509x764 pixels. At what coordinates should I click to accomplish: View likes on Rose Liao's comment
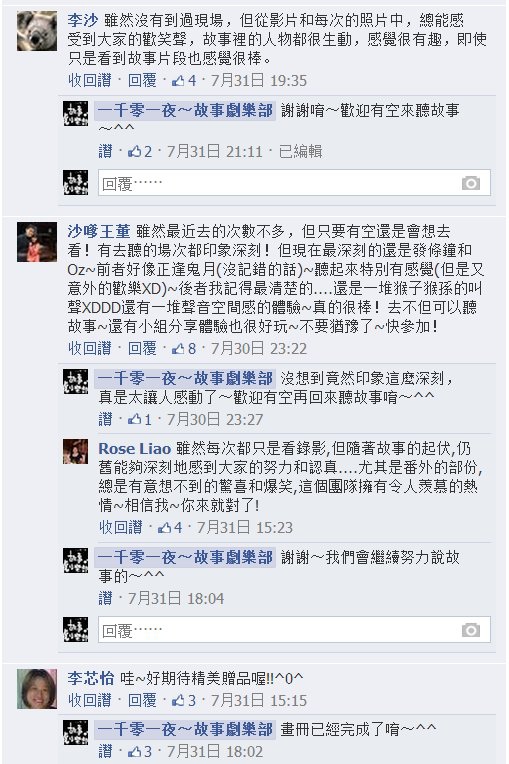coord(170,527)
